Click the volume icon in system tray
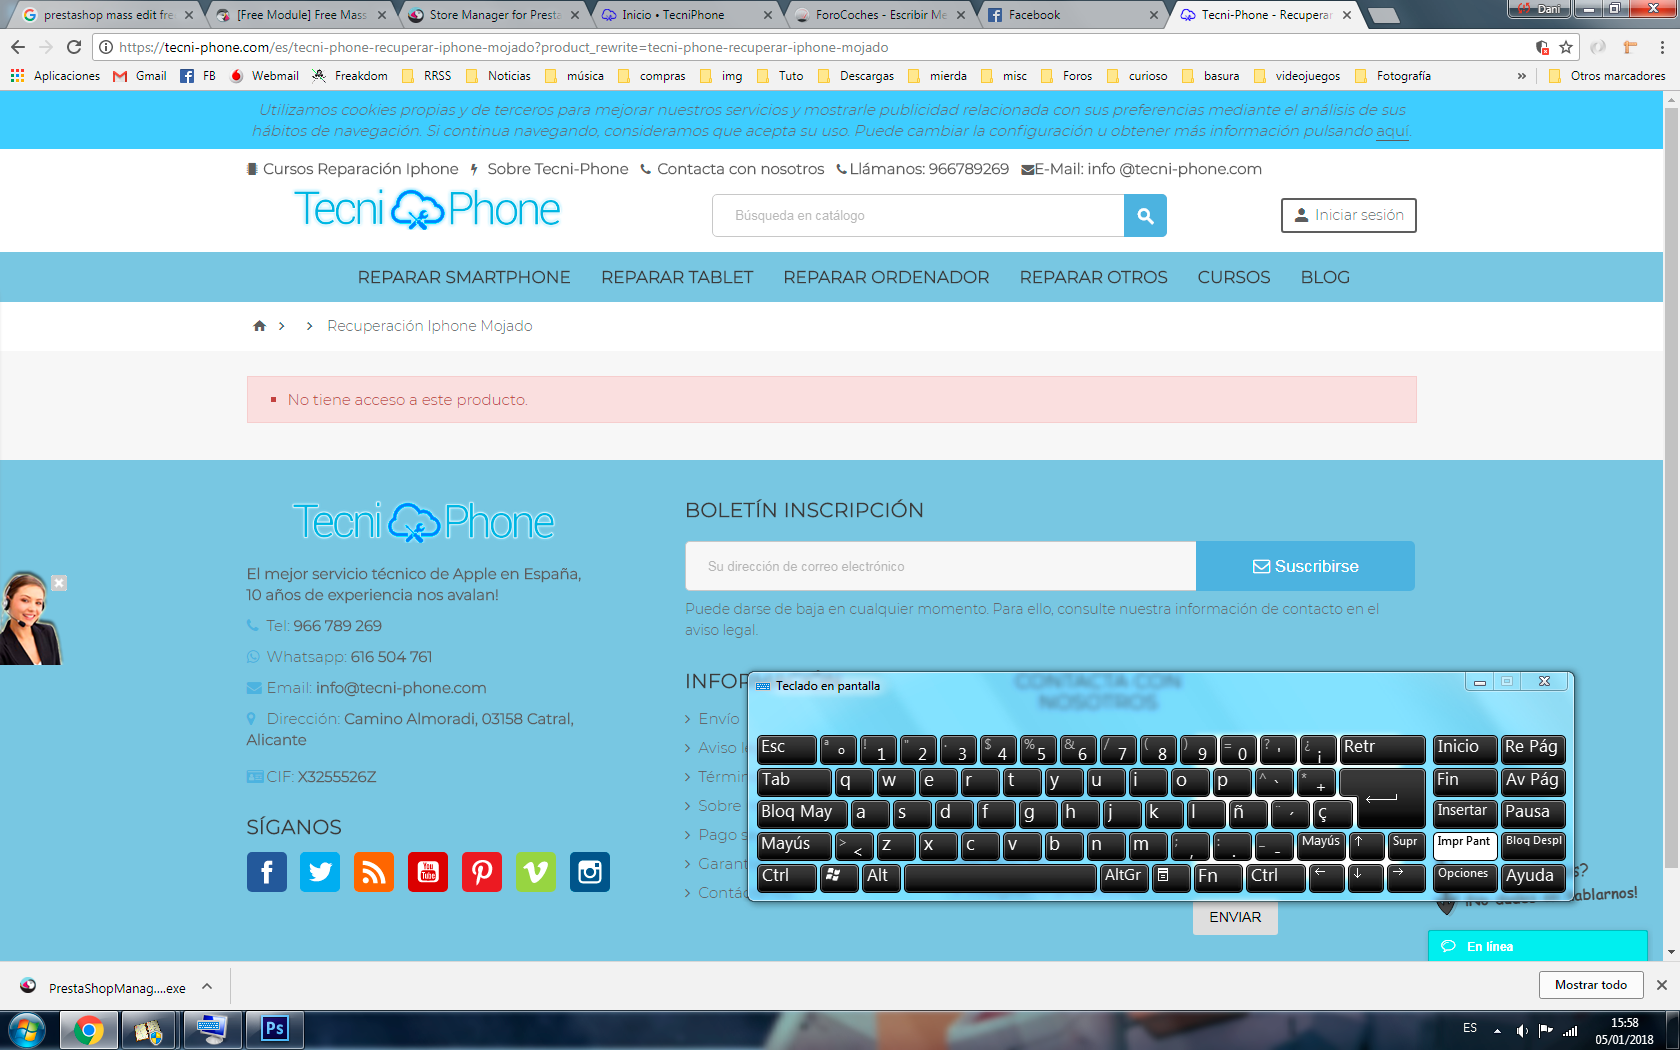This screenshot has width=1680, height=1050. coord(1521,1030)
